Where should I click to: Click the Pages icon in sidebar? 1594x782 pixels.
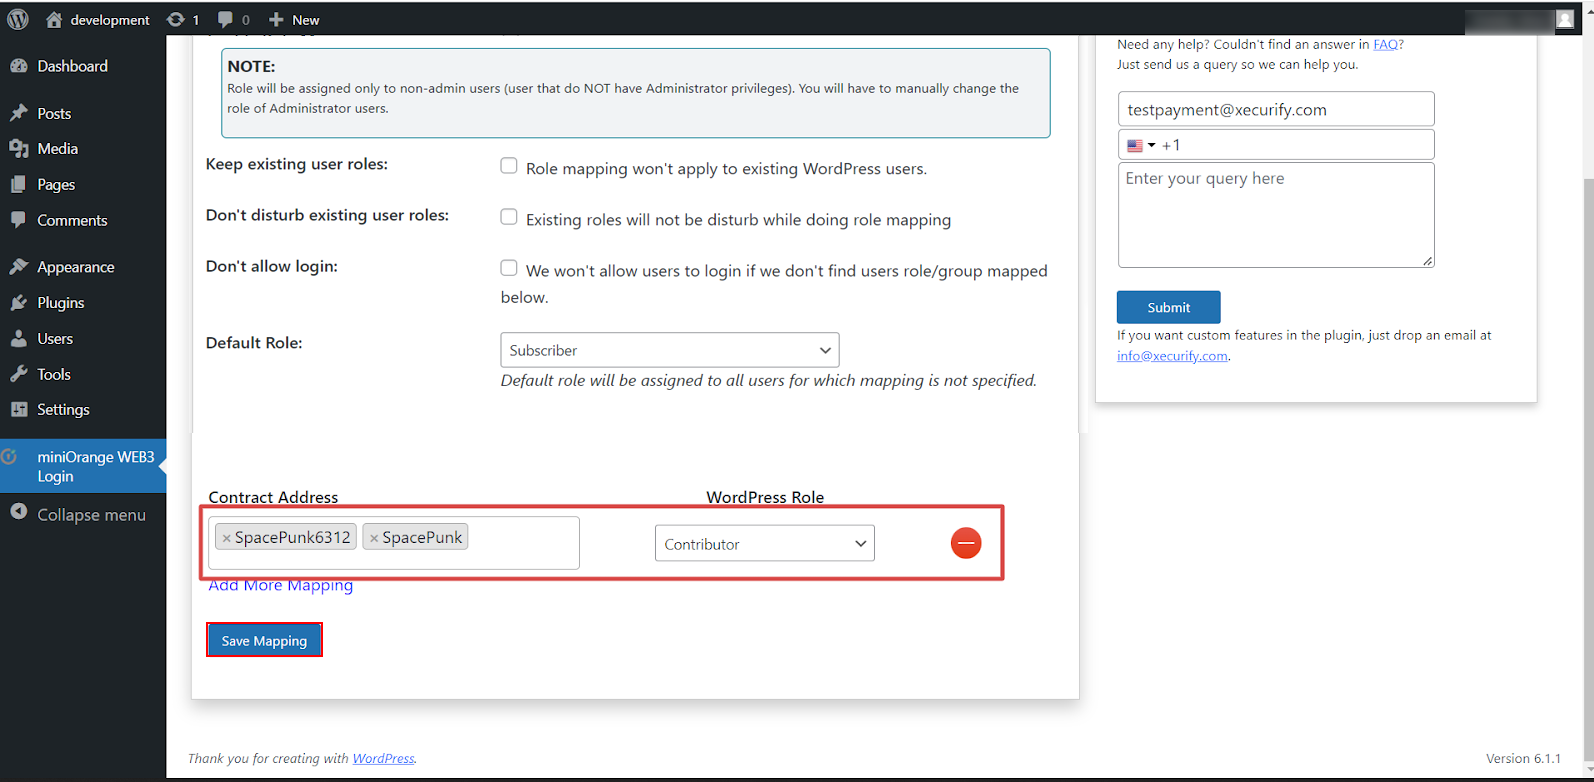(x=19, y=185)
